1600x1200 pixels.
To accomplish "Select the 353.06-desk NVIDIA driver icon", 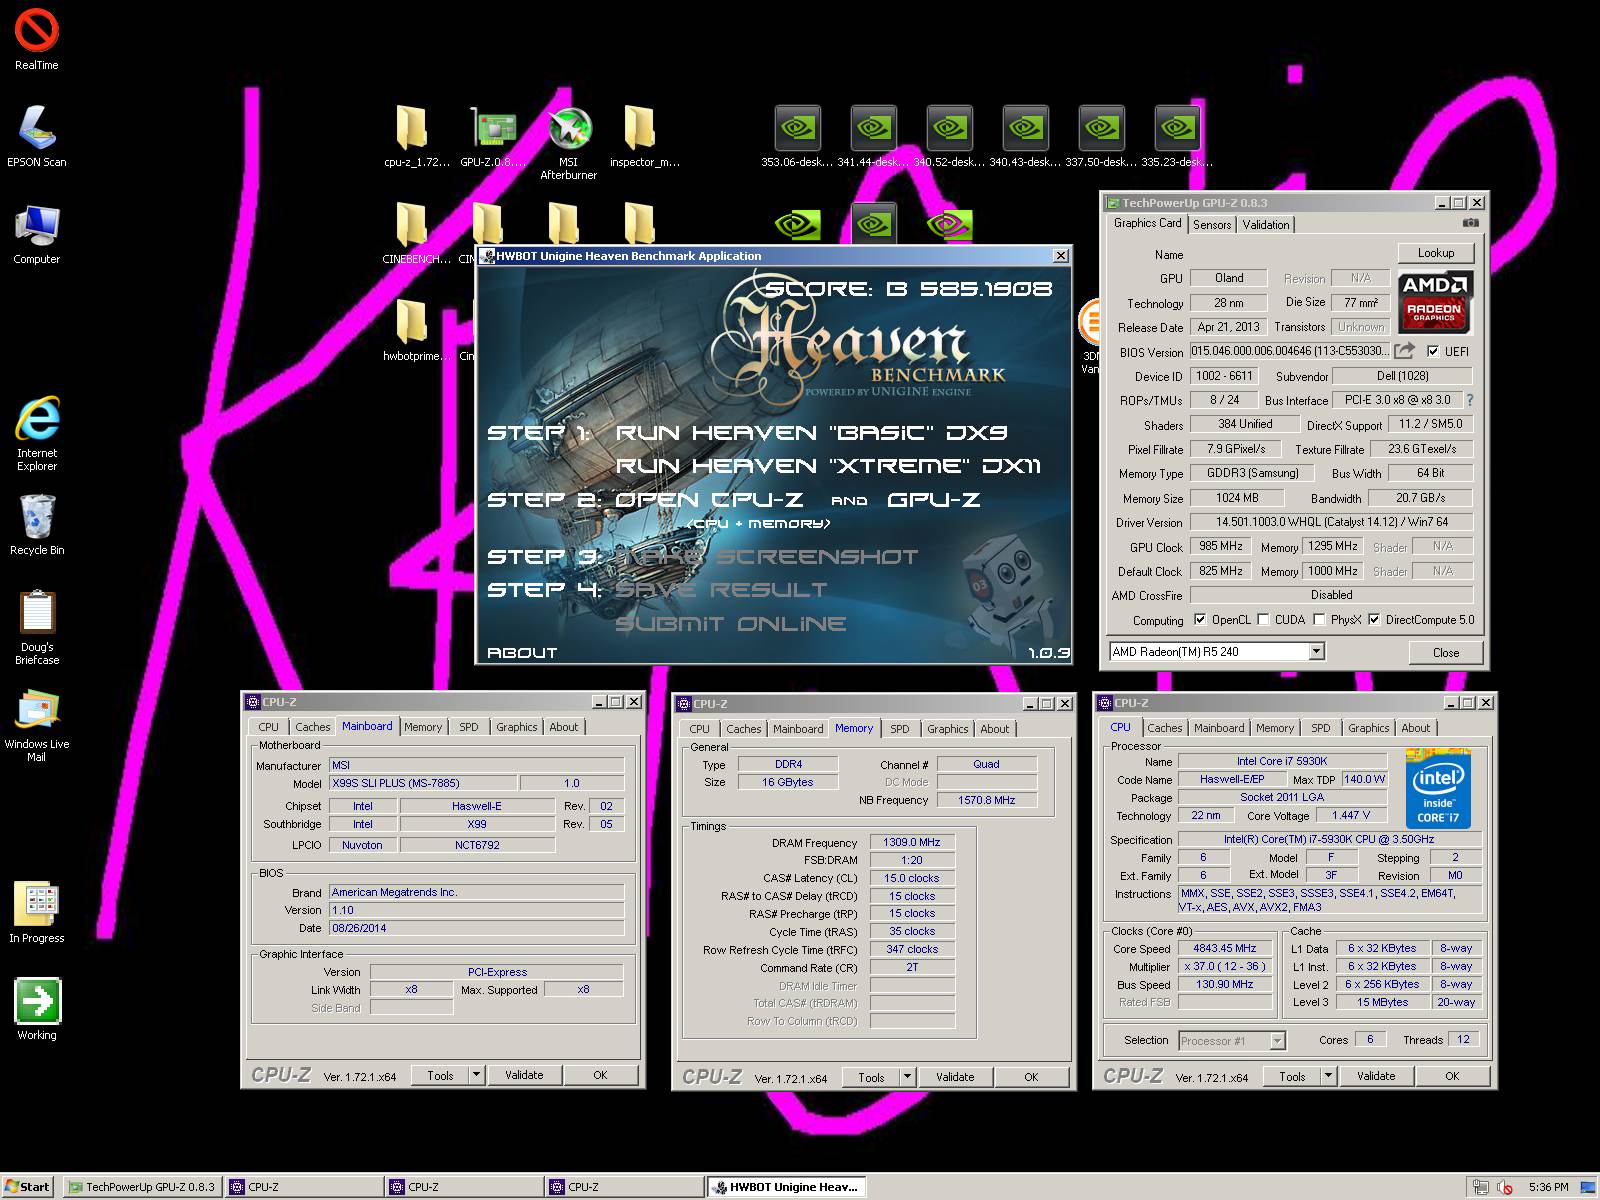I will click(x=797, y=136).
